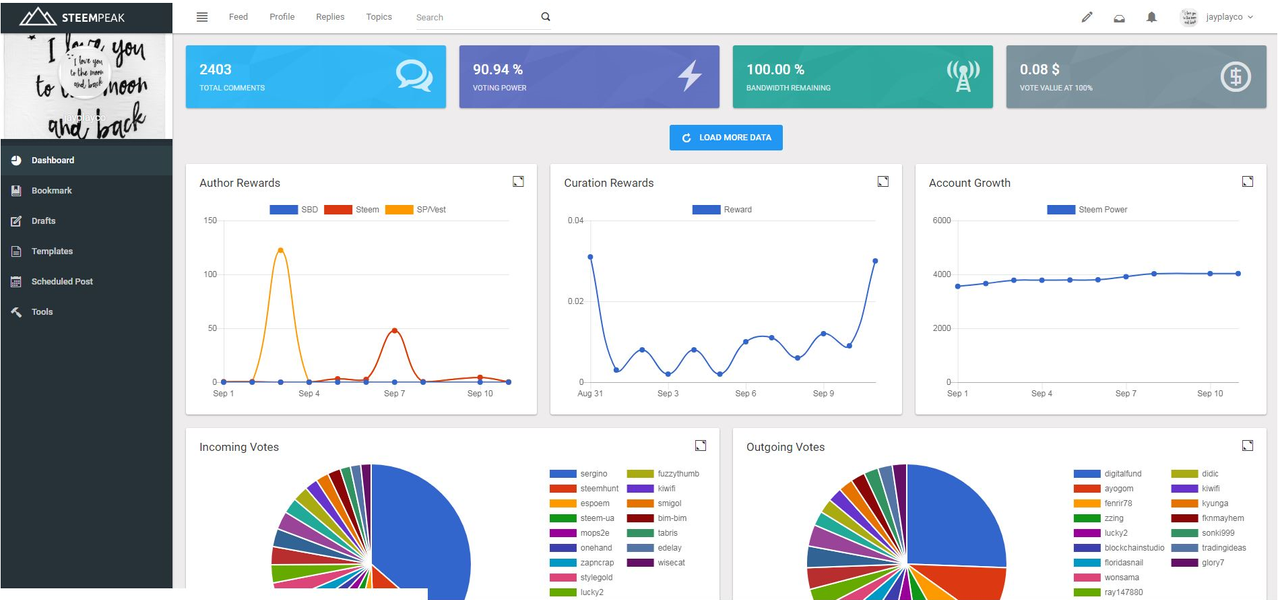Click the pencil compose post icon

(1087, 17)
